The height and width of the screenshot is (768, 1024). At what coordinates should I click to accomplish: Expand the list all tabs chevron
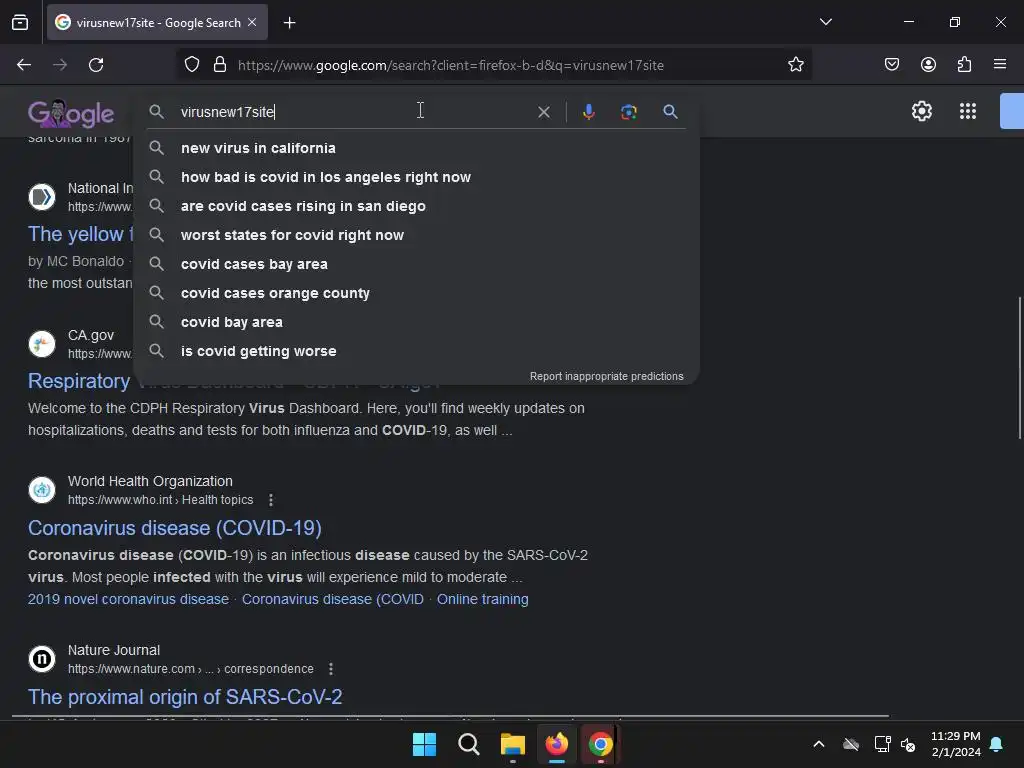pyautogui.click(x=825, y=22)
